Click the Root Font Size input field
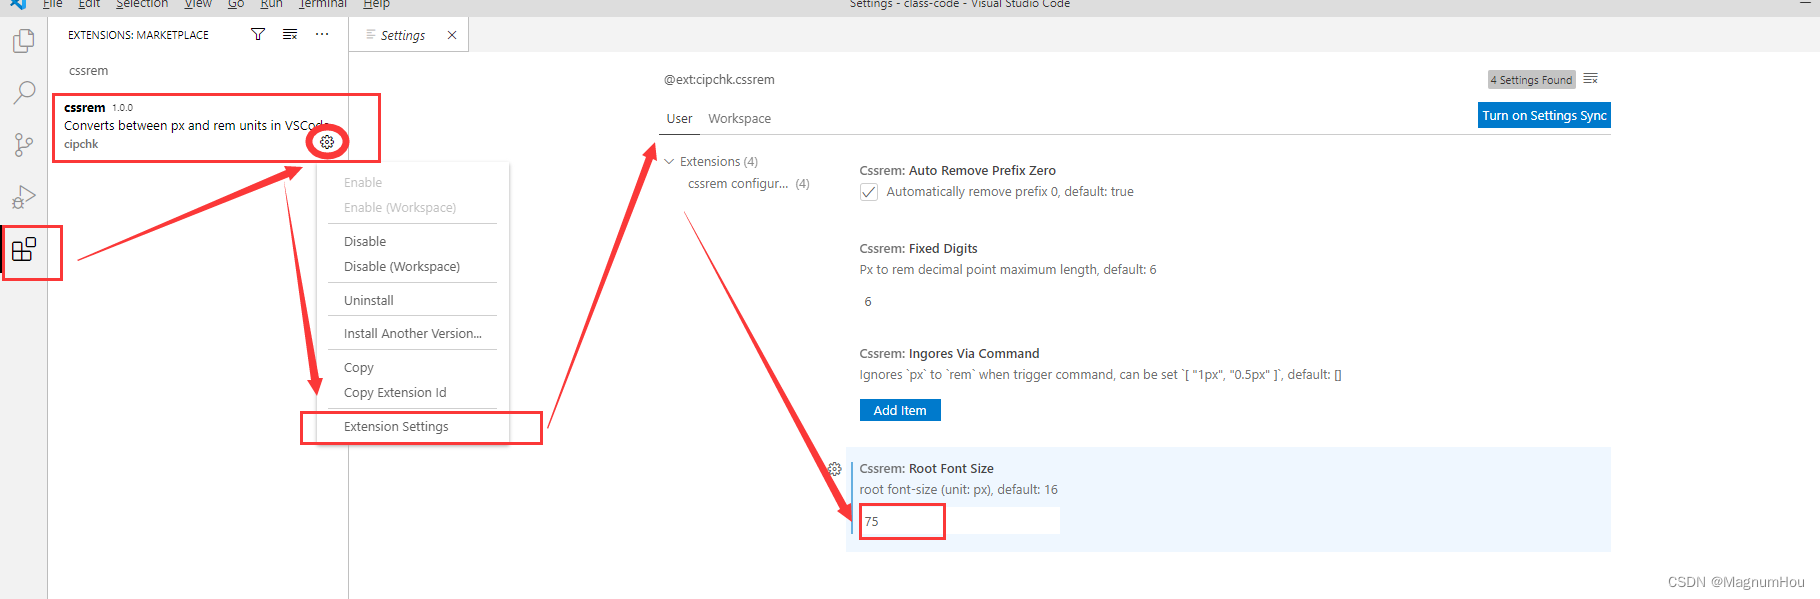Screen dimensions: 1820x599 (959, 521)
